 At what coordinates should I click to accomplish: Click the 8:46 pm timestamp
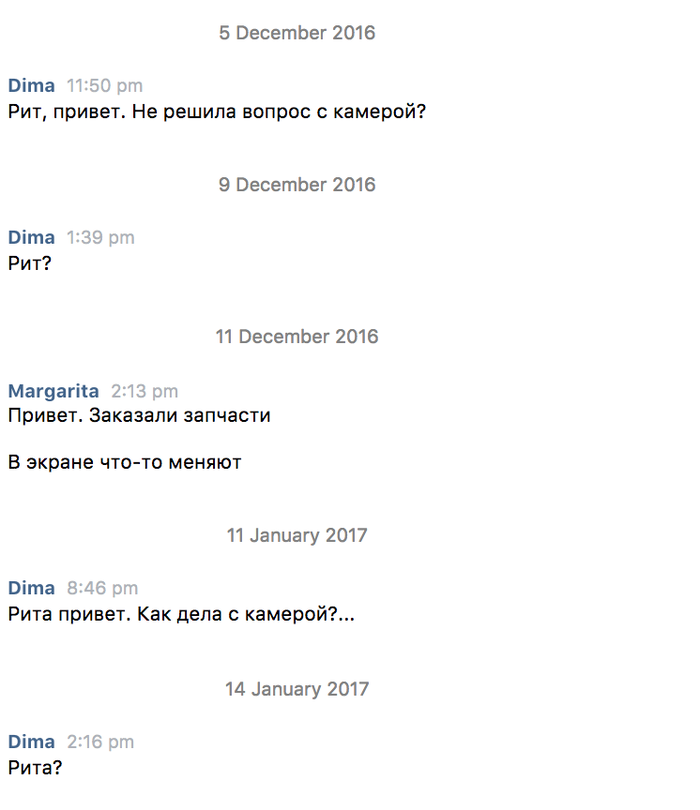(102, 588)
